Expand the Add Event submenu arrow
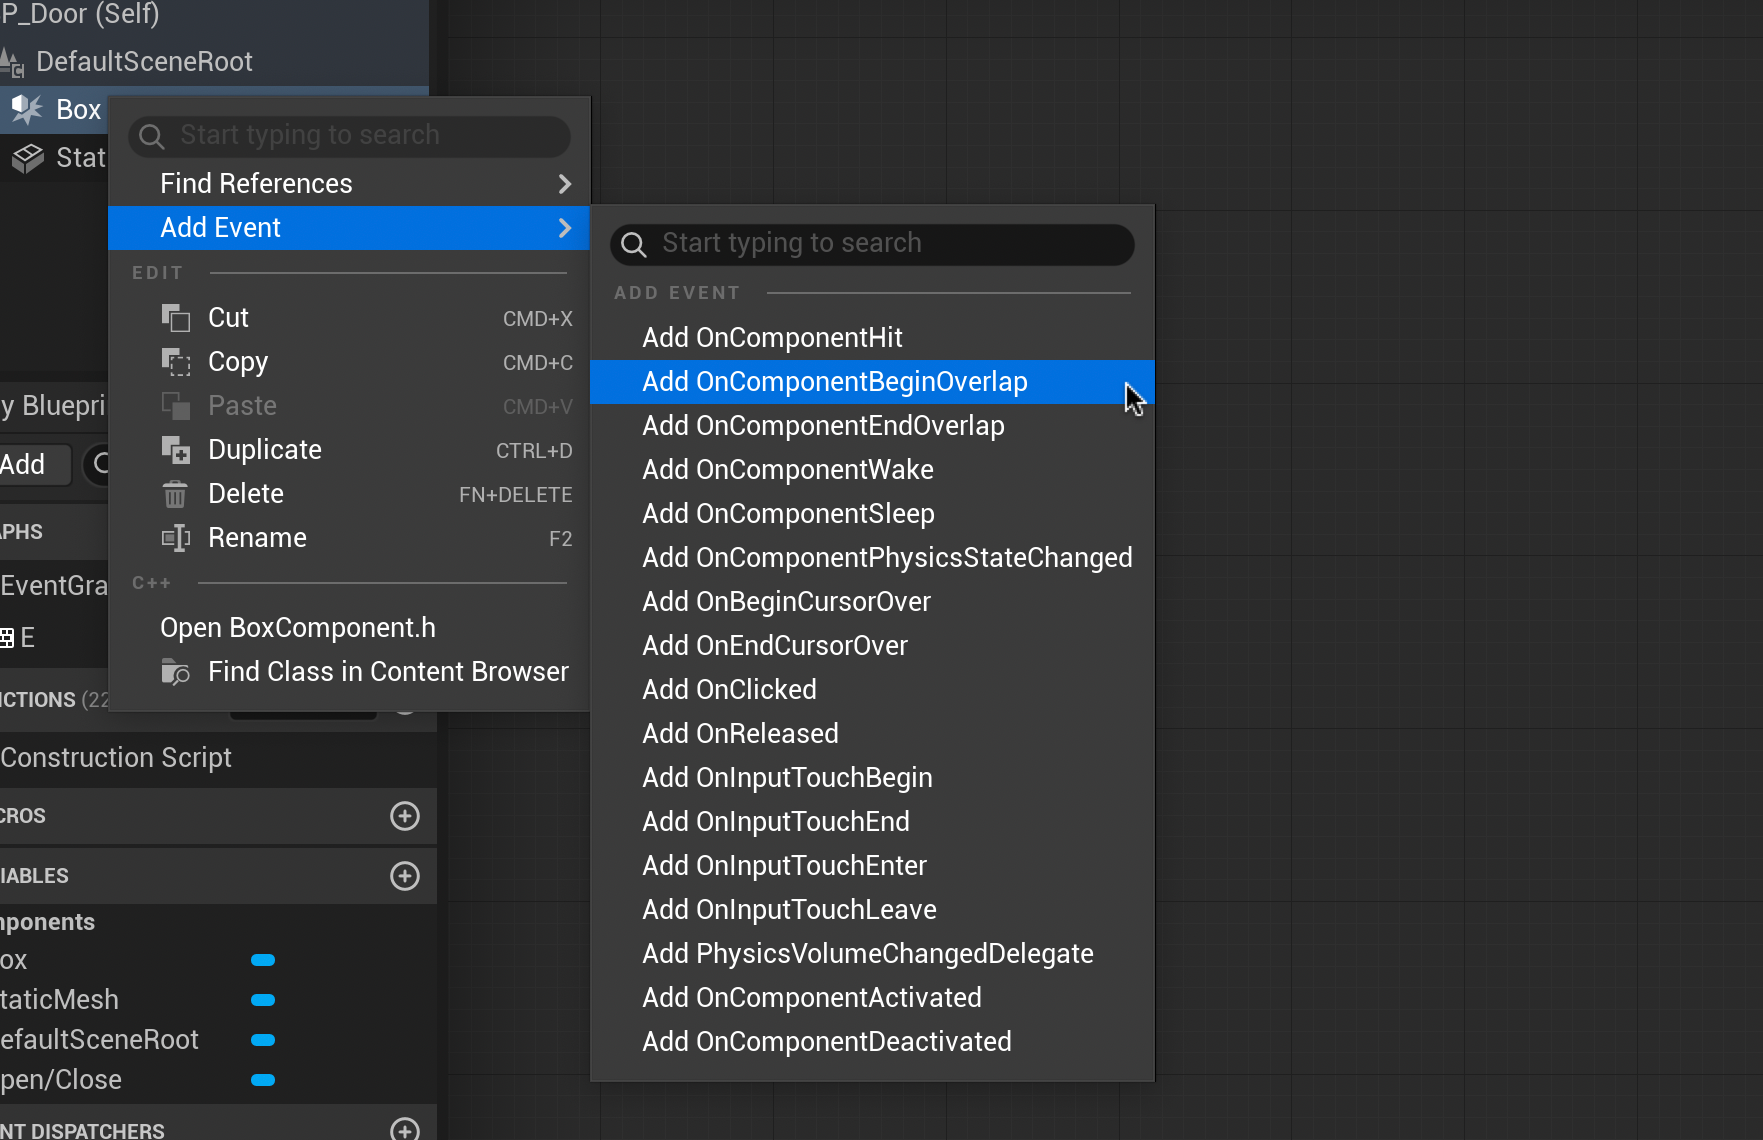This screenshot has width=1763, height=1140. click(564, 228)
